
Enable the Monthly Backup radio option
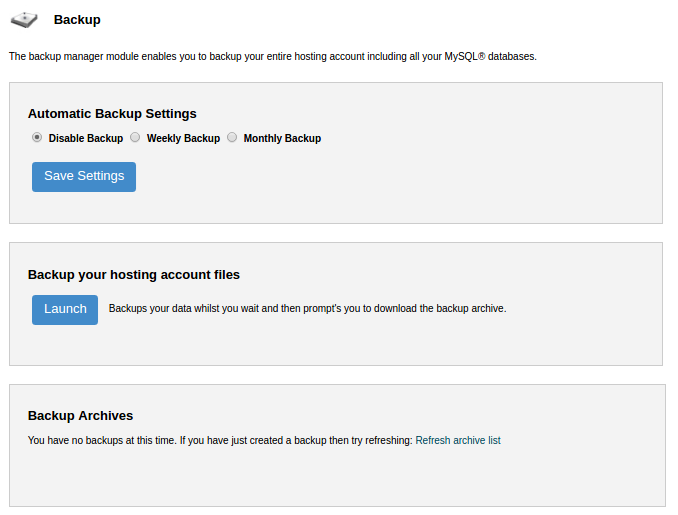232,138
